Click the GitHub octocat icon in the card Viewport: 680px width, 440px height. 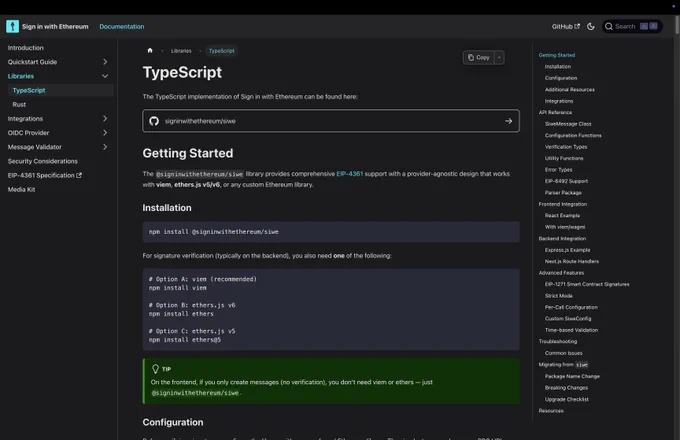[154, 121]
